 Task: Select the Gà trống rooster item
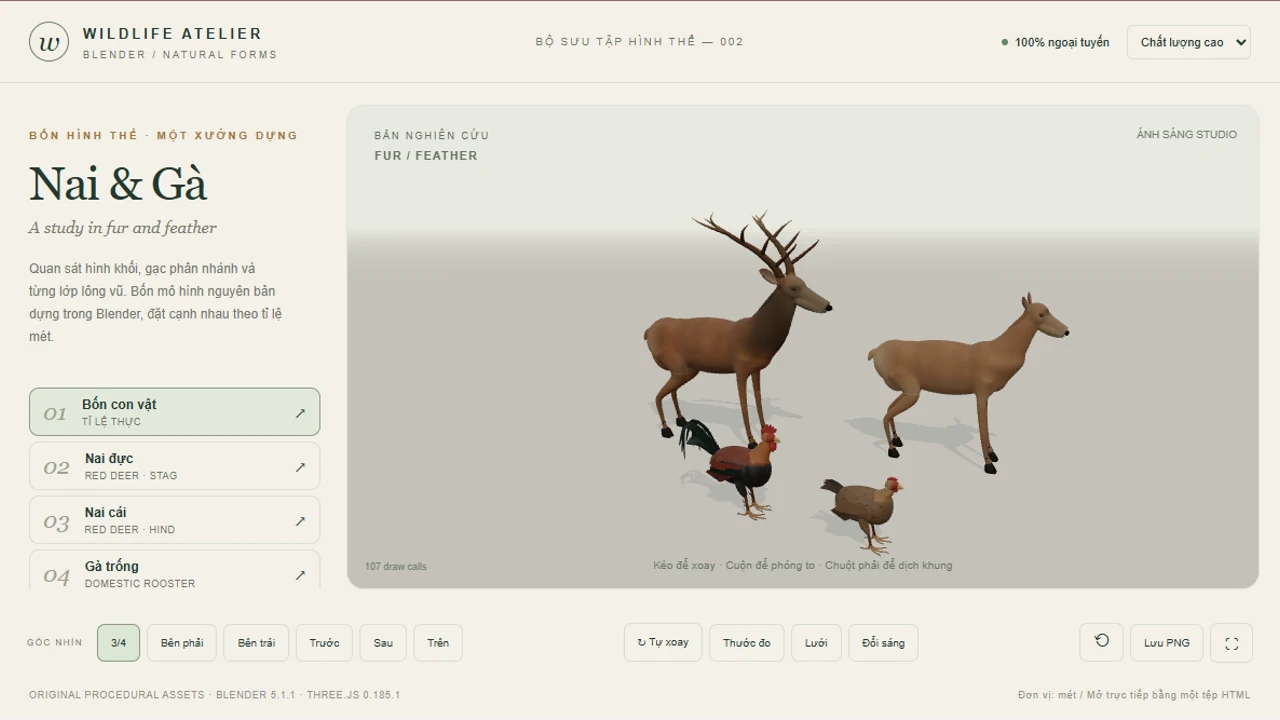click(x=175, y=570)
